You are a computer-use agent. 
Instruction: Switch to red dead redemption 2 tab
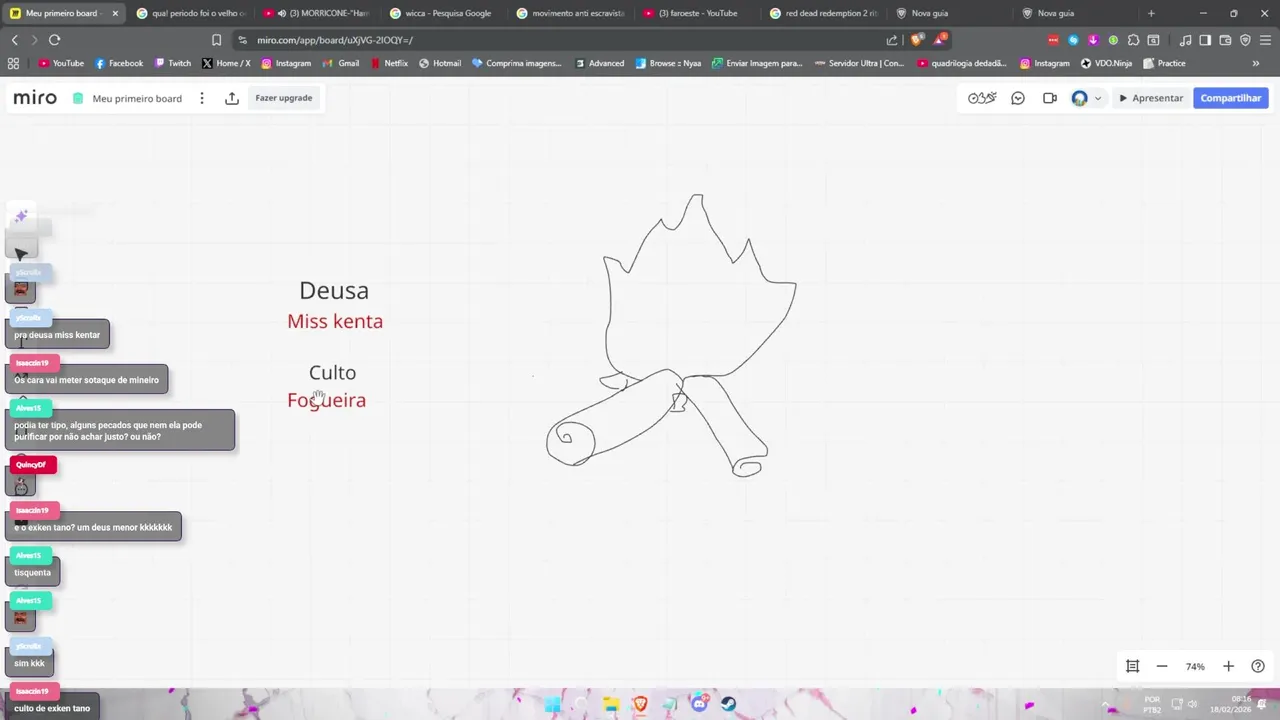[825, 13]
